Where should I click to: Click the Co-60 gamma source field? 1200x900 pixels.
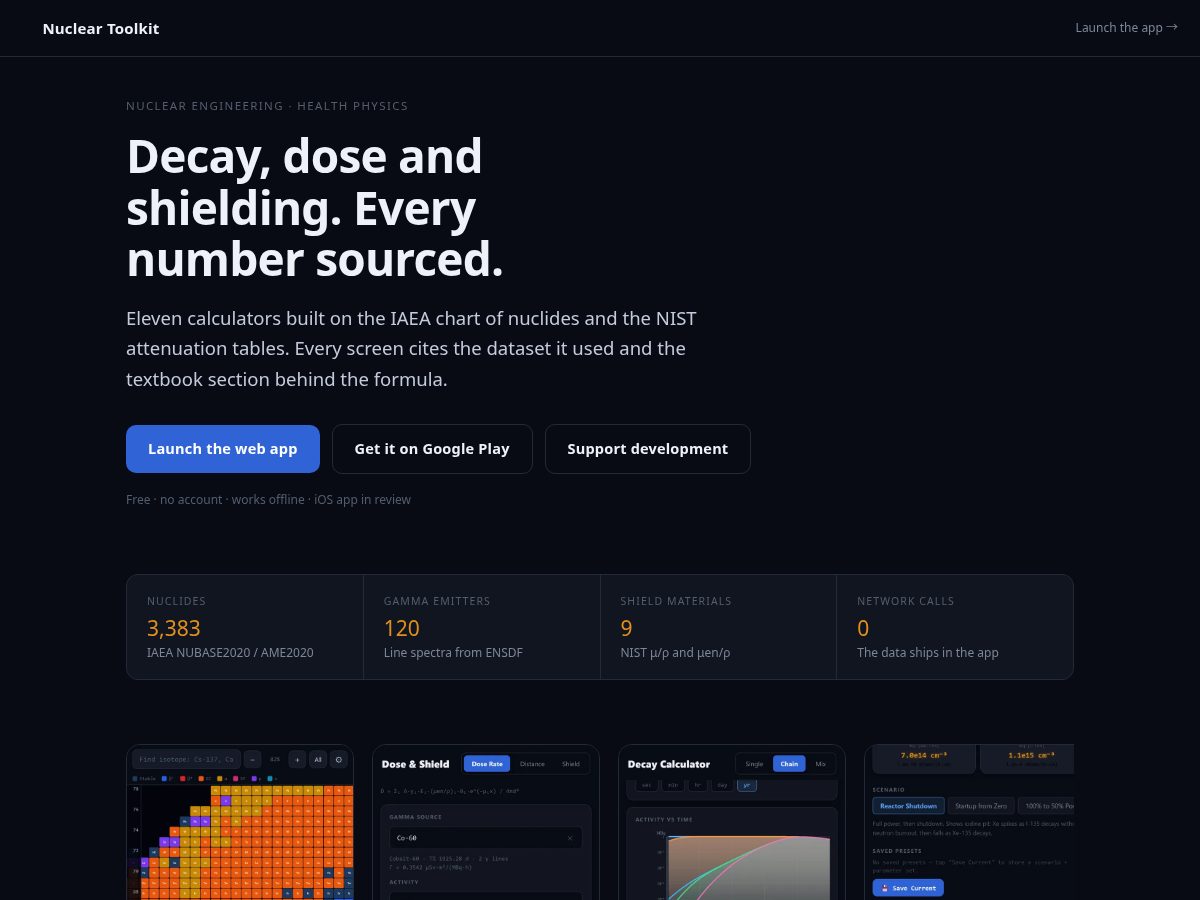click(486, 838)
